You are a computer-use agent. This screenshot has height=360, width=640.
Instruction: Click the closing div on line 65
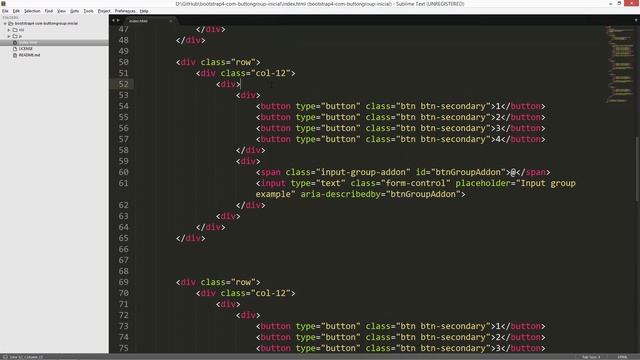191,238
